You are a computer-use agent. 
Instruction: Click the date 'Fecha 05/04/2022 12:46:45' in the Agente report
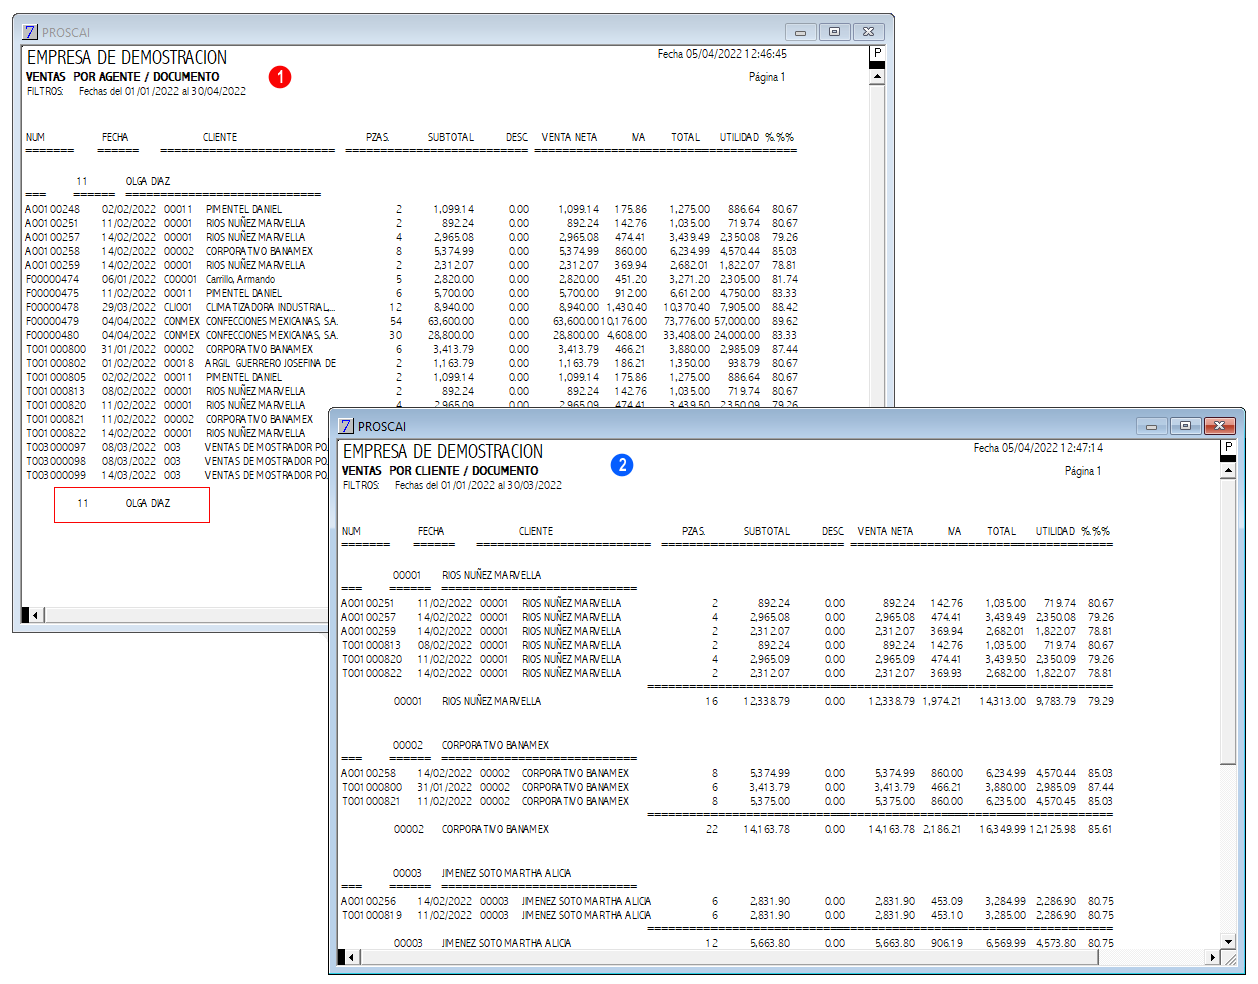click(722, 54)
